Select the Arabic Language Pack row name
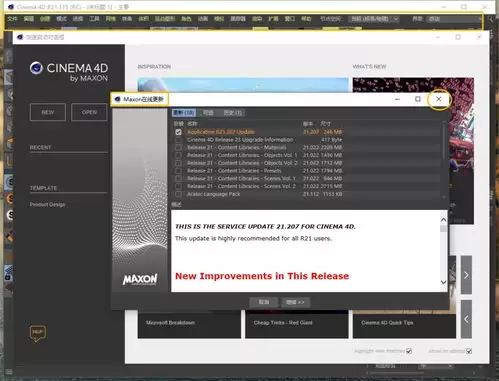 (x=213, y=194)
